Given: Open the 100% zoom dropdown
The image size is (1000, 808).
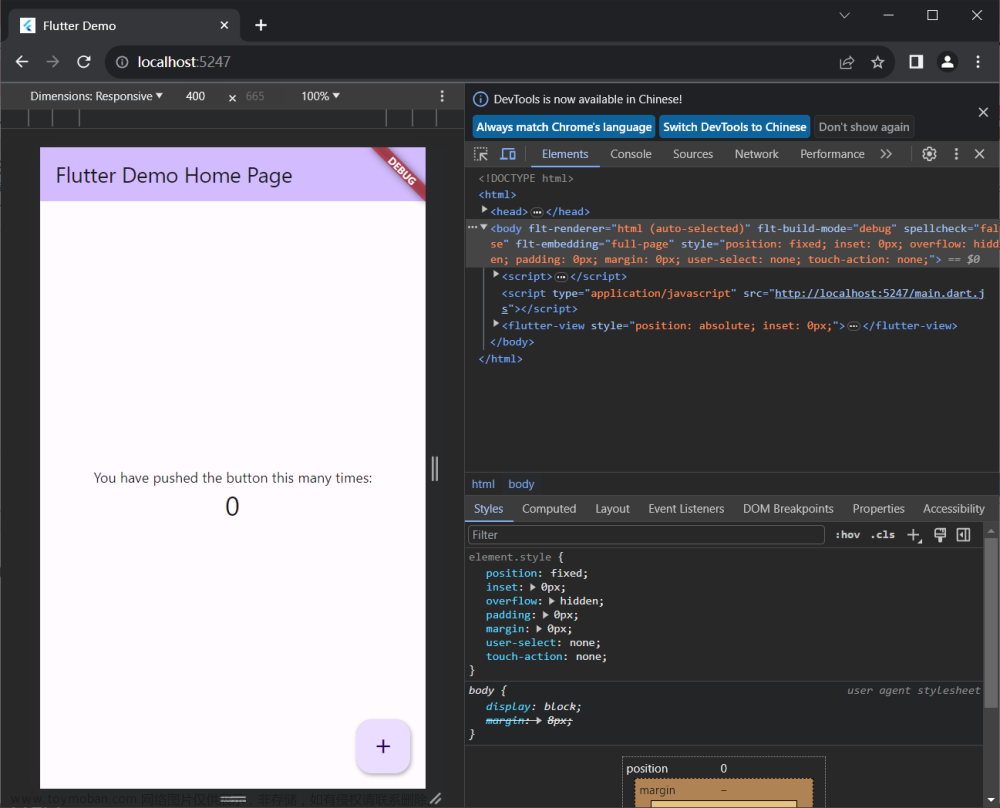Looking at the screenshot, I should tap(320, 96).
